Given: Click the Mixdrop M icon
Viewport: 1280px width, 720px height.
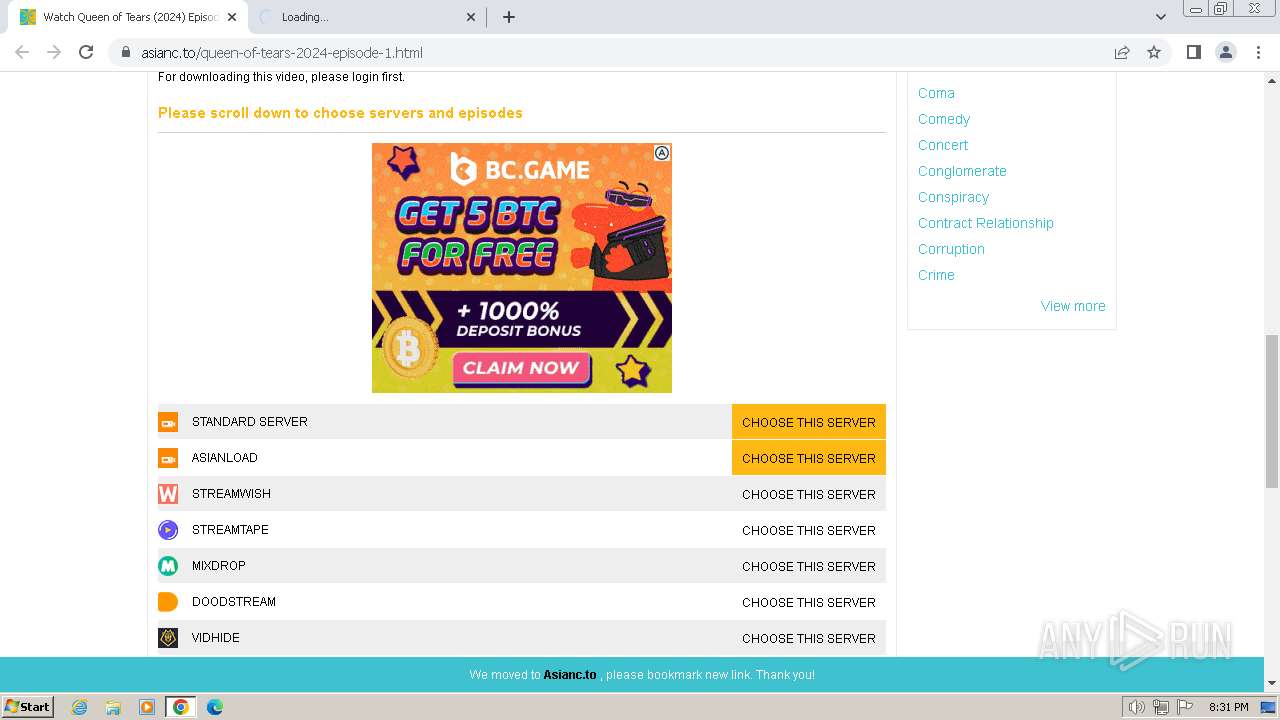Looking at the screenshot, I should pos(168,566).
